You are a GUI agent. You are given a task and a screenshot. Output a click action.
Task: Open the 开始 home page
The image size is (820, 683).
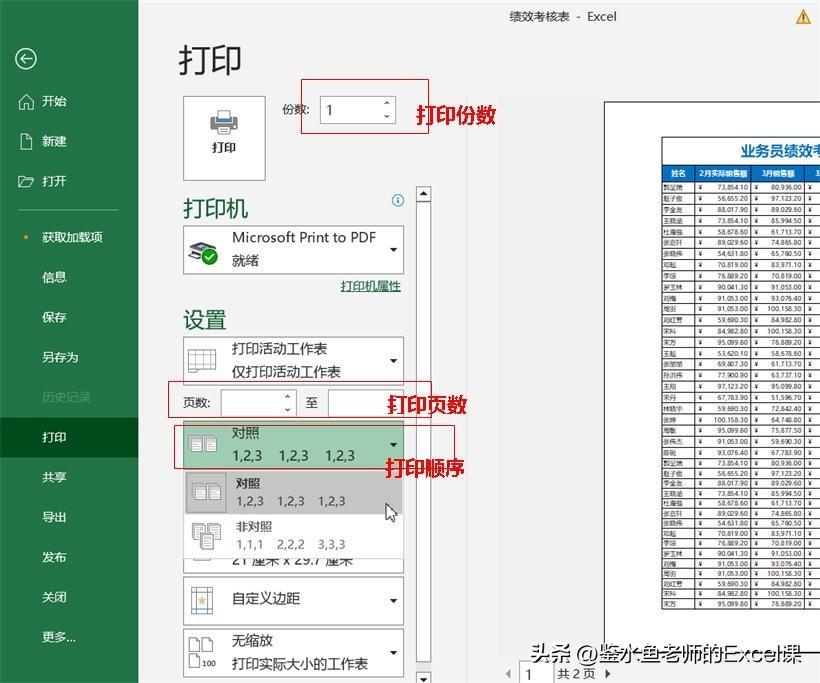point(54,101)
